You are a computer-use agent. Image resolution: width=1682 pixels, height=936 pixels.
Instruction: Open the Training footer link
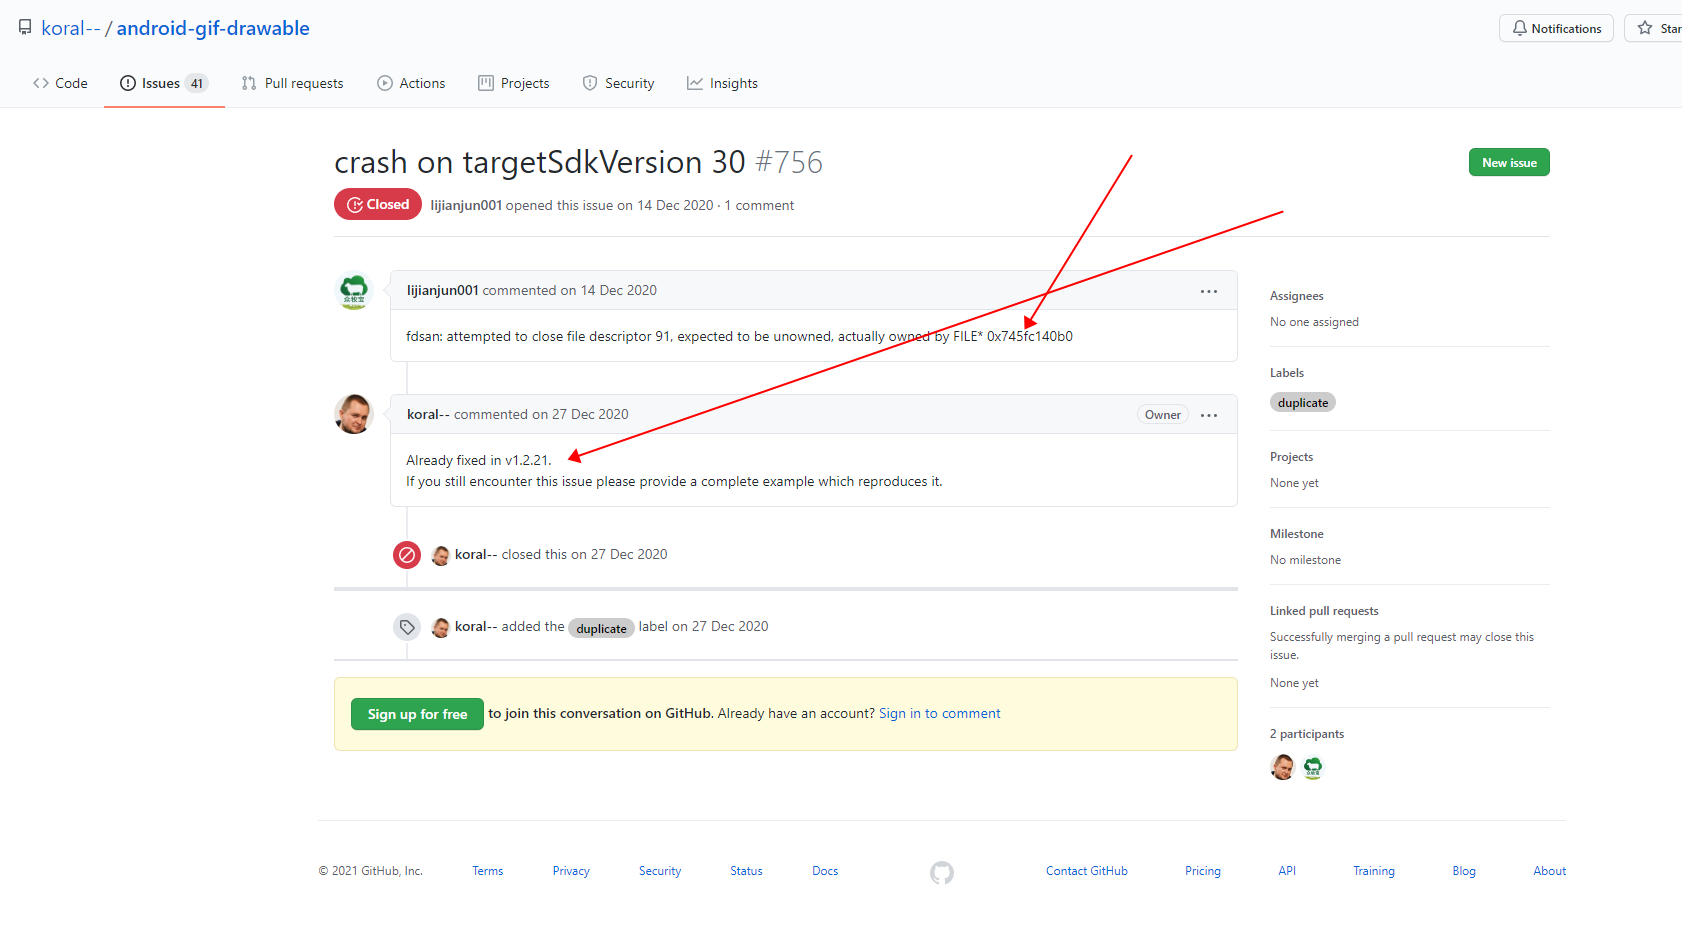[1374, 871]
